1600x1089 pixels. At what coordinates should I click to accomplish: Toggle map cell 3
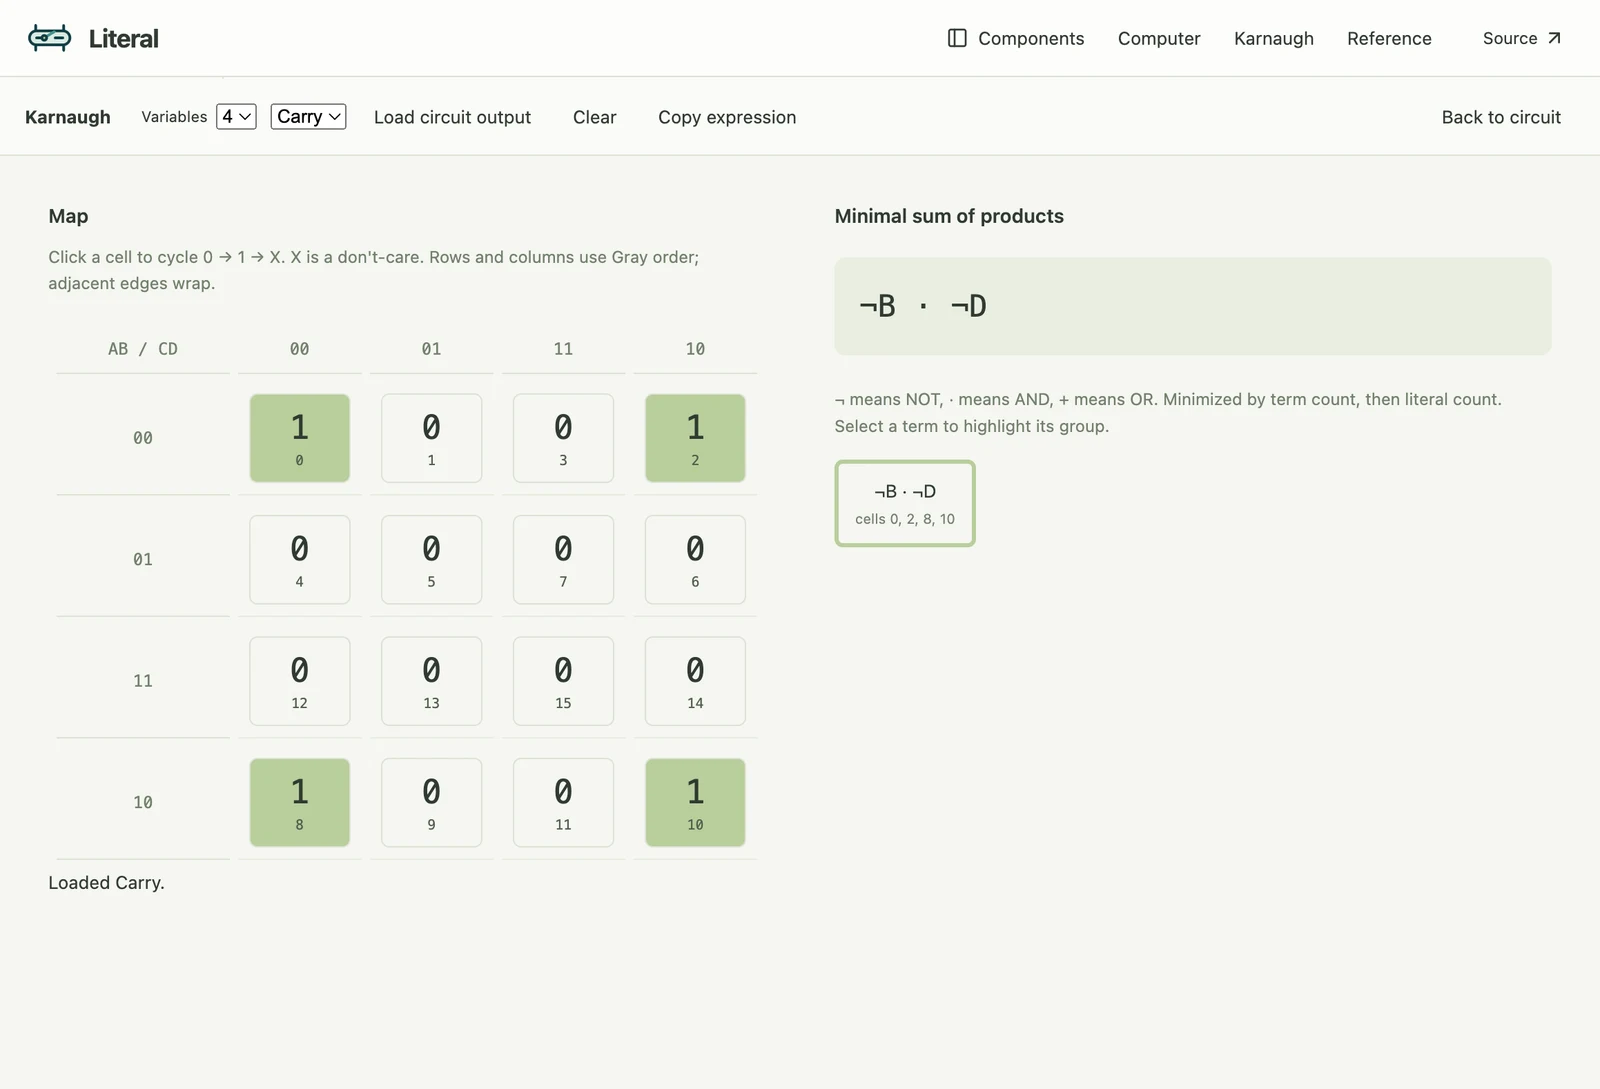(x=563, y=438)
